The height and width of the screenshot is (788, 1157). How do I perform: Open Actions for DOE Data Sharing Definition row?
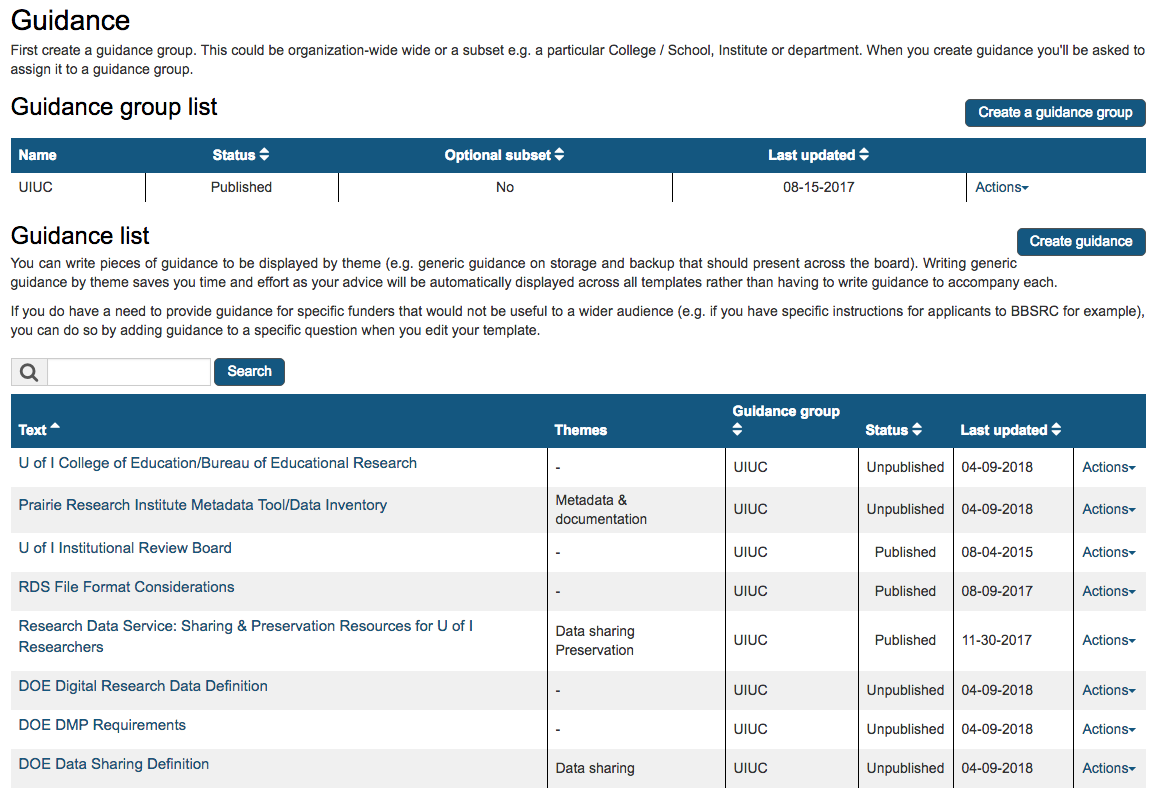[1107, 767]
